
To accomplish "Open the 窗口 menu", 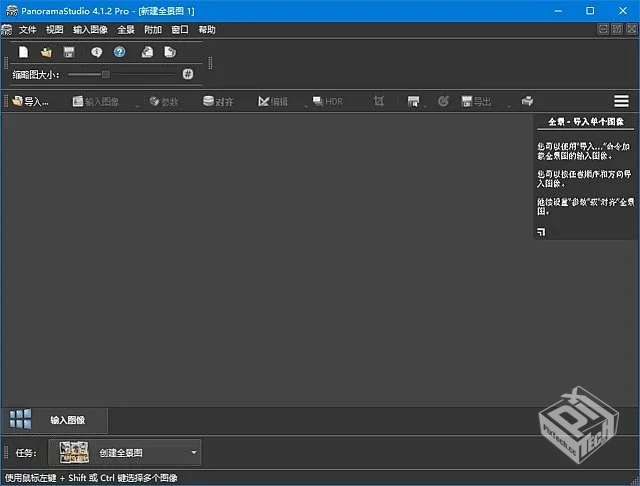I will 180,30.
